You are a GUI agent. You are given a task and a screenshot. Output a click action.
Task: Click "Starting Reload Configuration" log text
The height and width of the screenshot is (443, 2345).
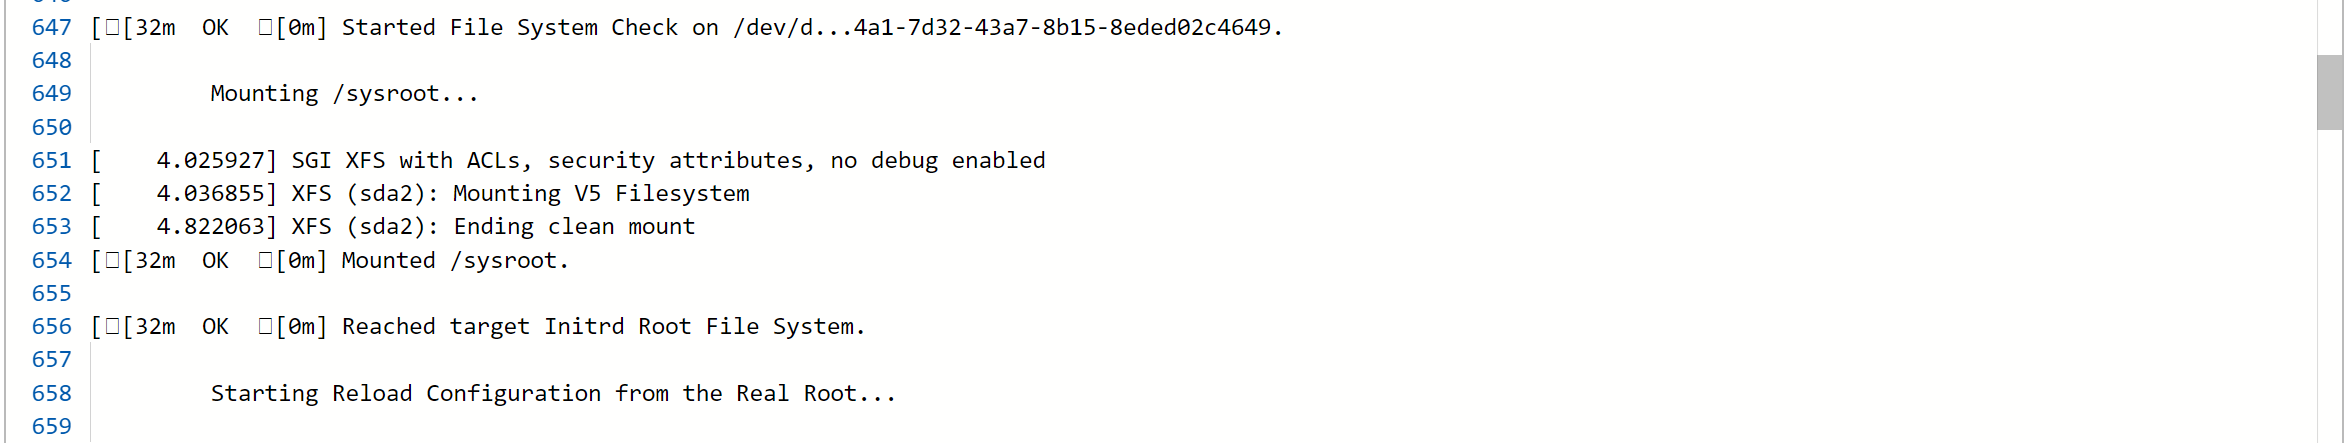pyautogui.click(x=552, y=393)
